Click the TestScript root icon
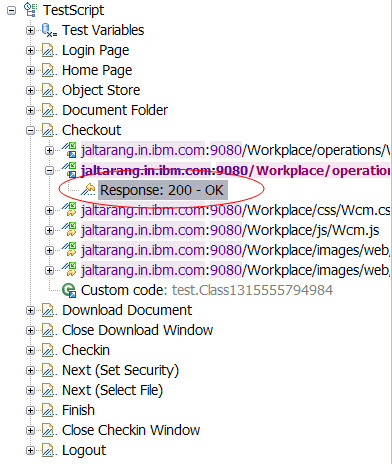 30,10
